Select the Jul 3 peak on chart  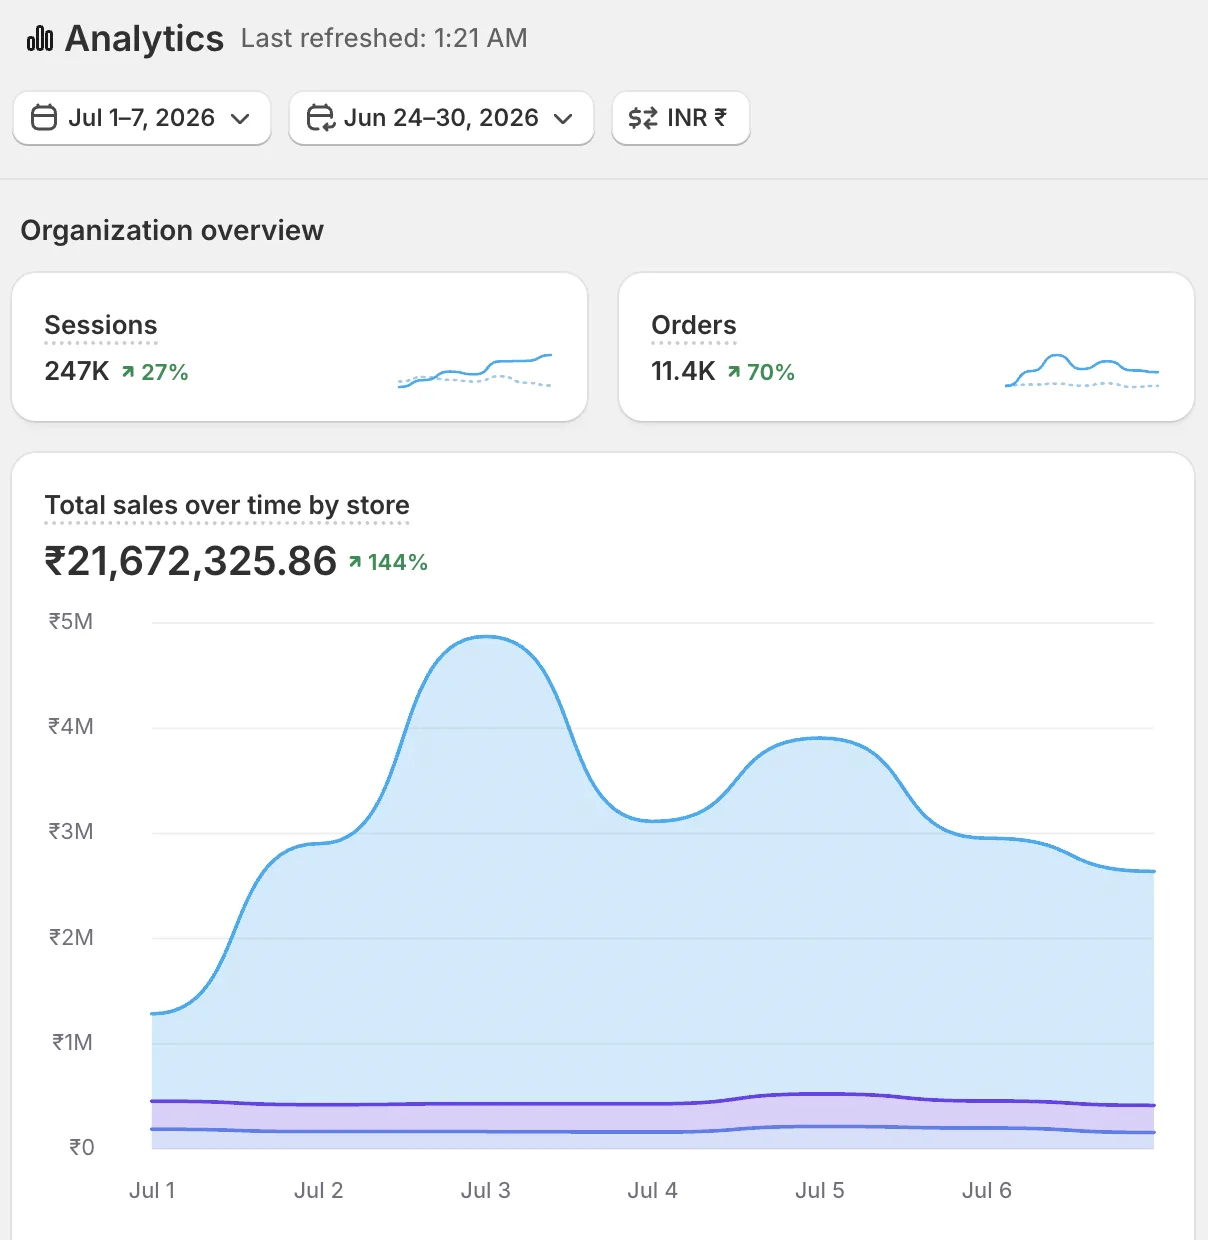[x=486, y=637]
